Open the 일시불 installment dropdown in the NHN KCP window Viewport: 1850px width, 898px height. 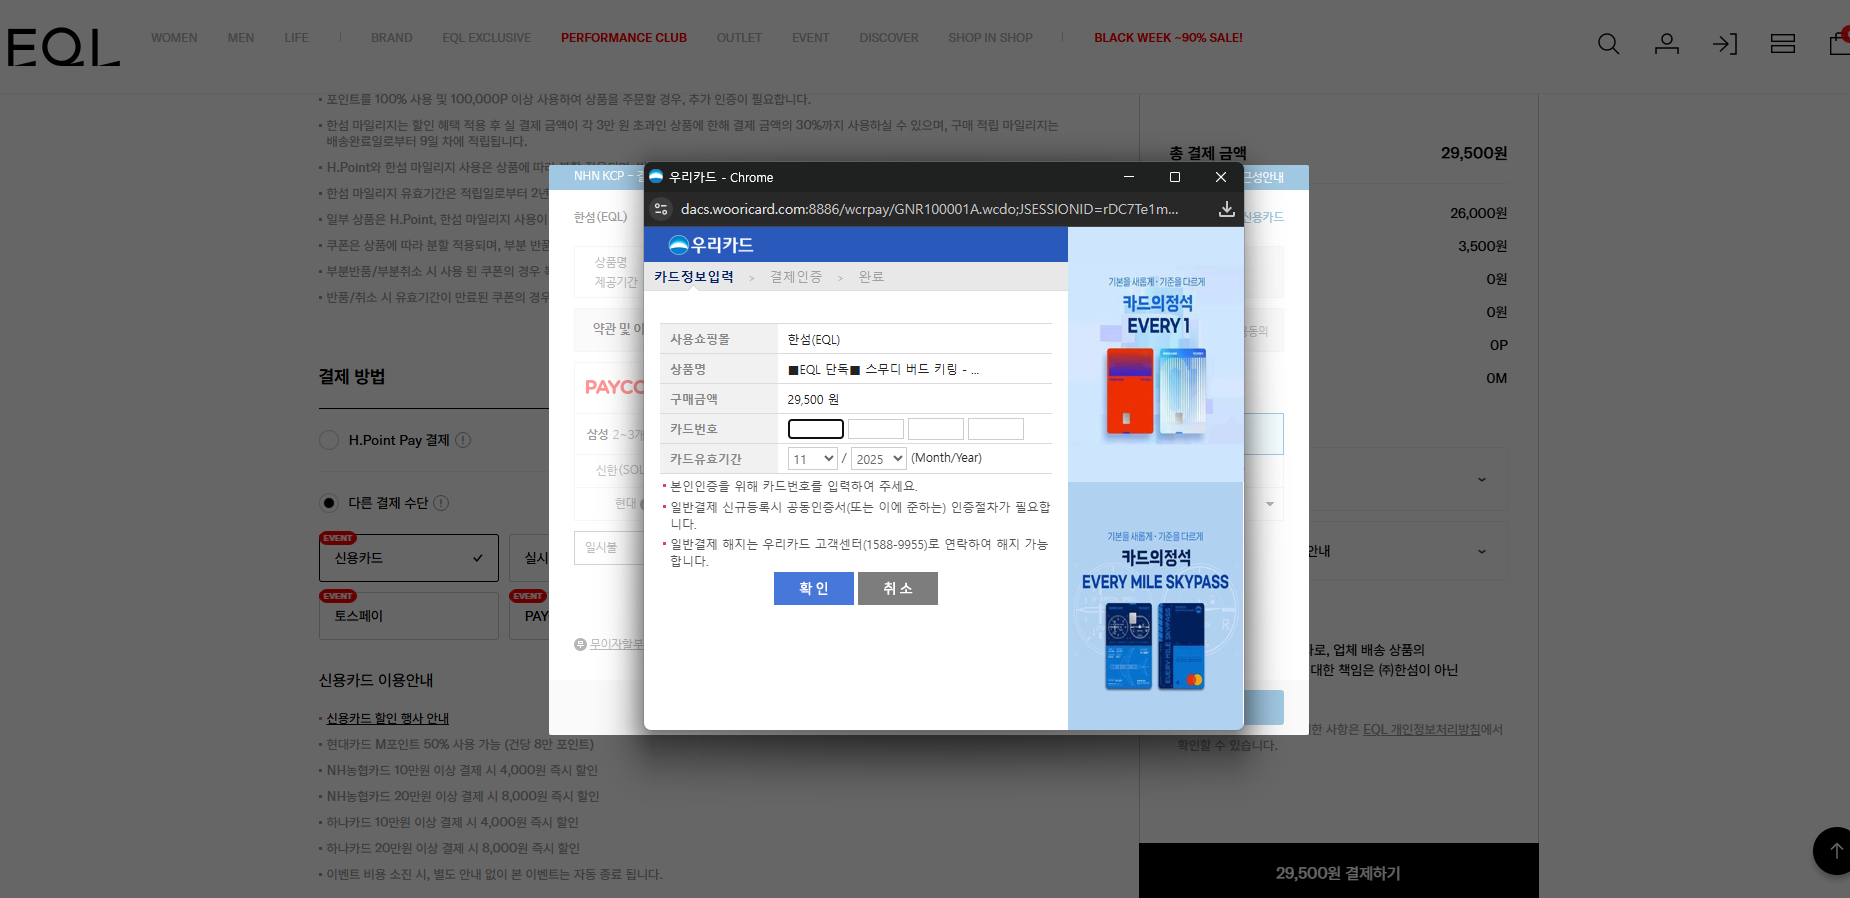pyautogui.click(x=609, y=548)
